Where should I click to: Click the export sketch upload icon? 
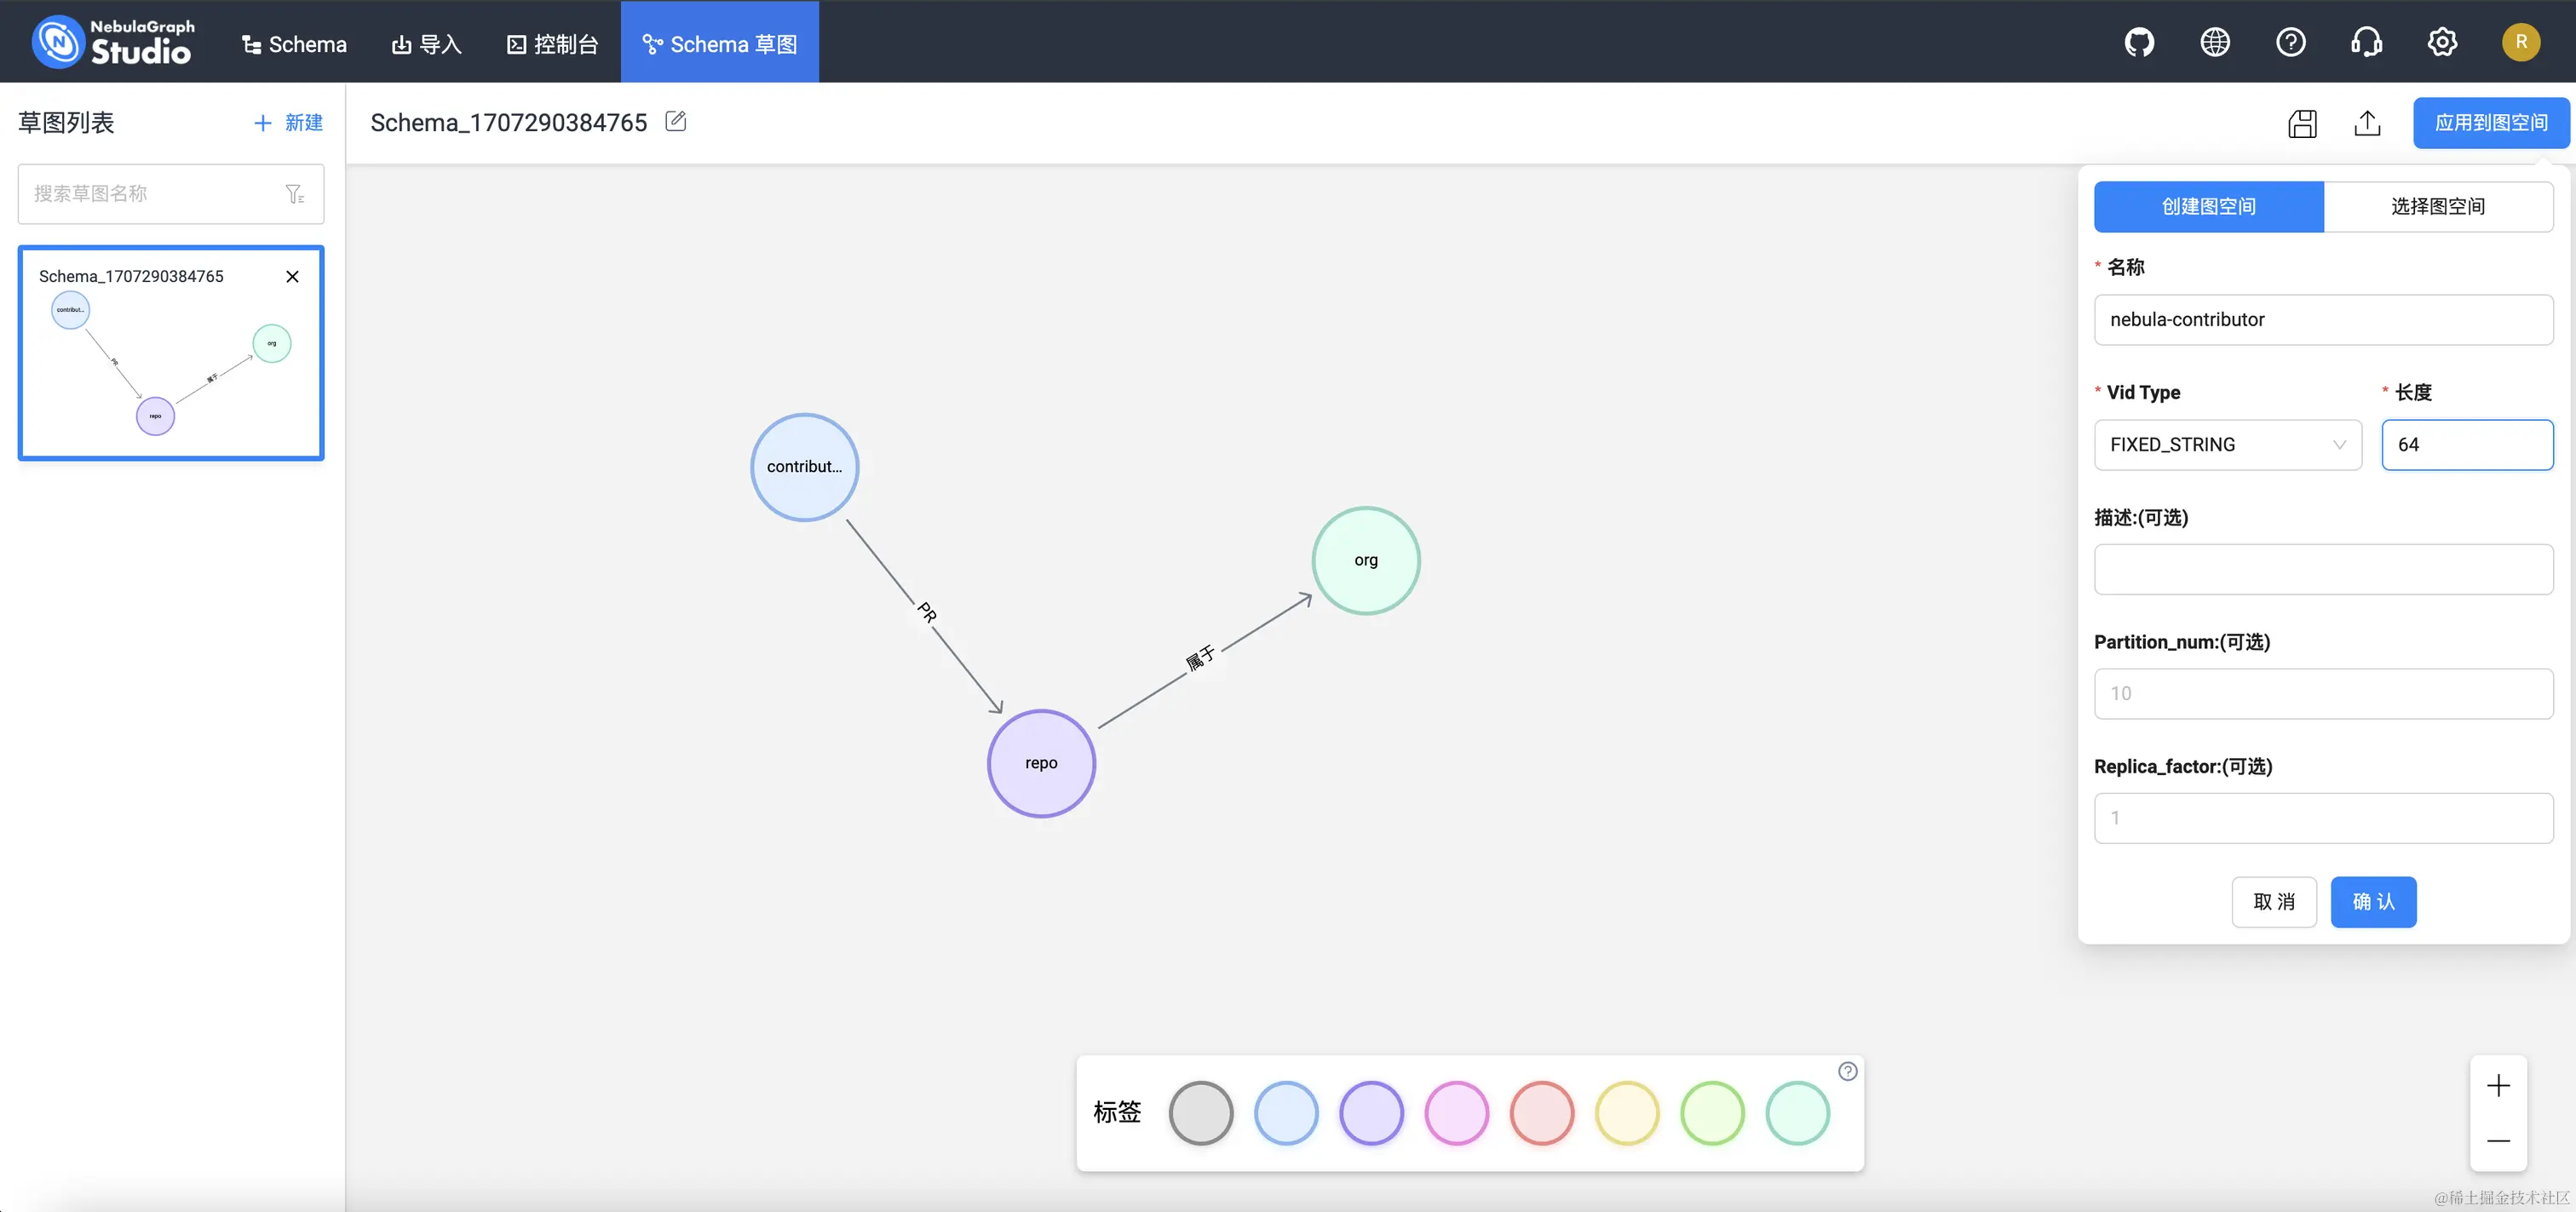[x=2367, y=123]
